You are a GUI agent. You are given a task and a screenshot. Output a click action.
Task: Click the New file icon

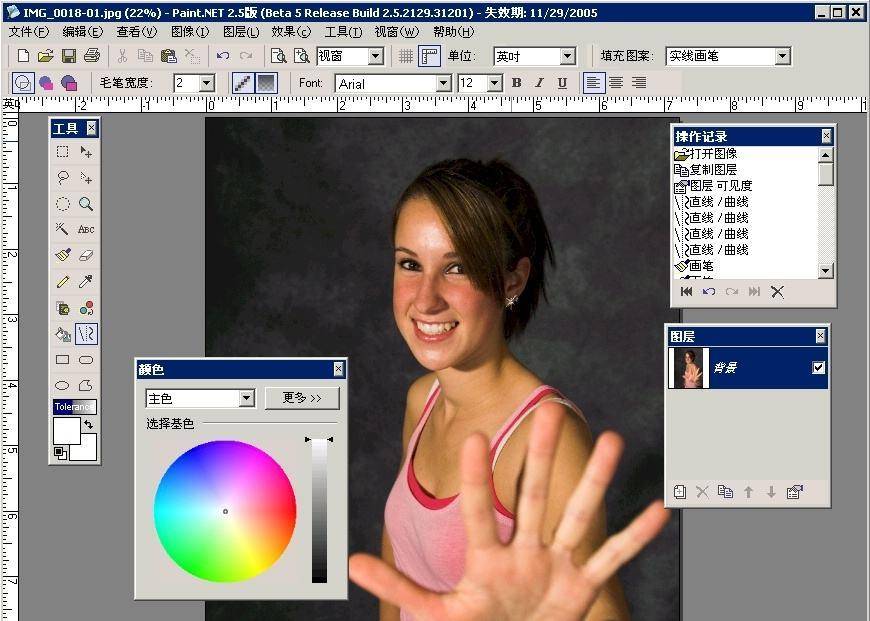click(x=23, y=56)
